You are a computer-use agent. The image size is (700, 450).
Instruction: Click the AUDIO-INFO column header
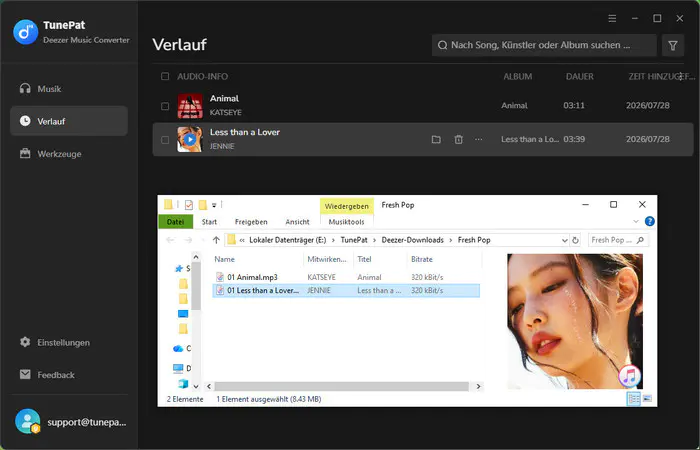202,76
